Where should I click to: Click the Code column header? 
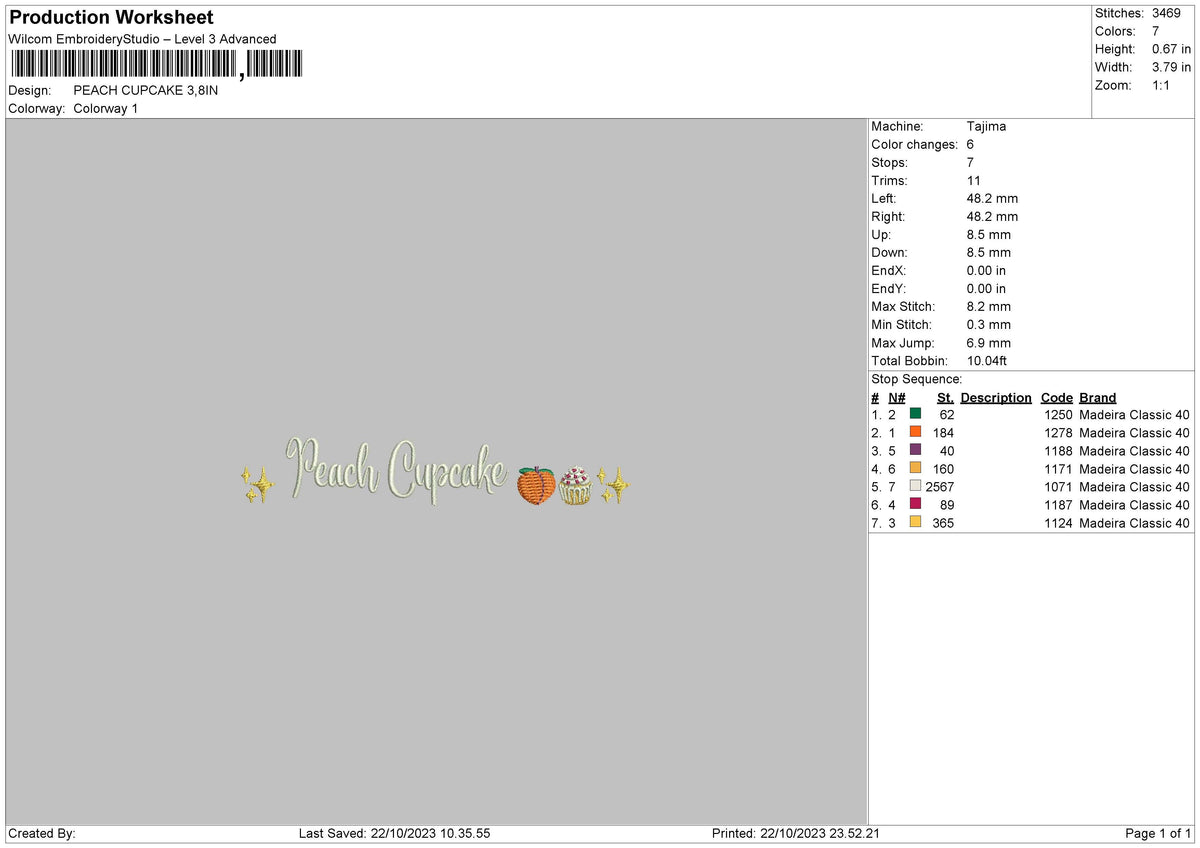point(1056,398)
